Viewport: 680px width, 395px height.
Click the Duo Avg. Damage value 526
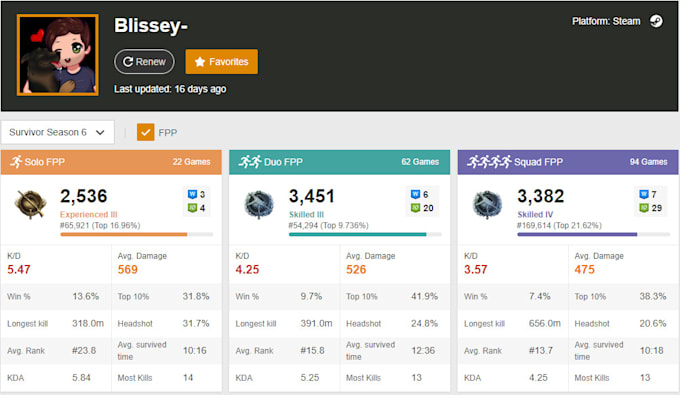pyautogui.click(x=356, y=270)
